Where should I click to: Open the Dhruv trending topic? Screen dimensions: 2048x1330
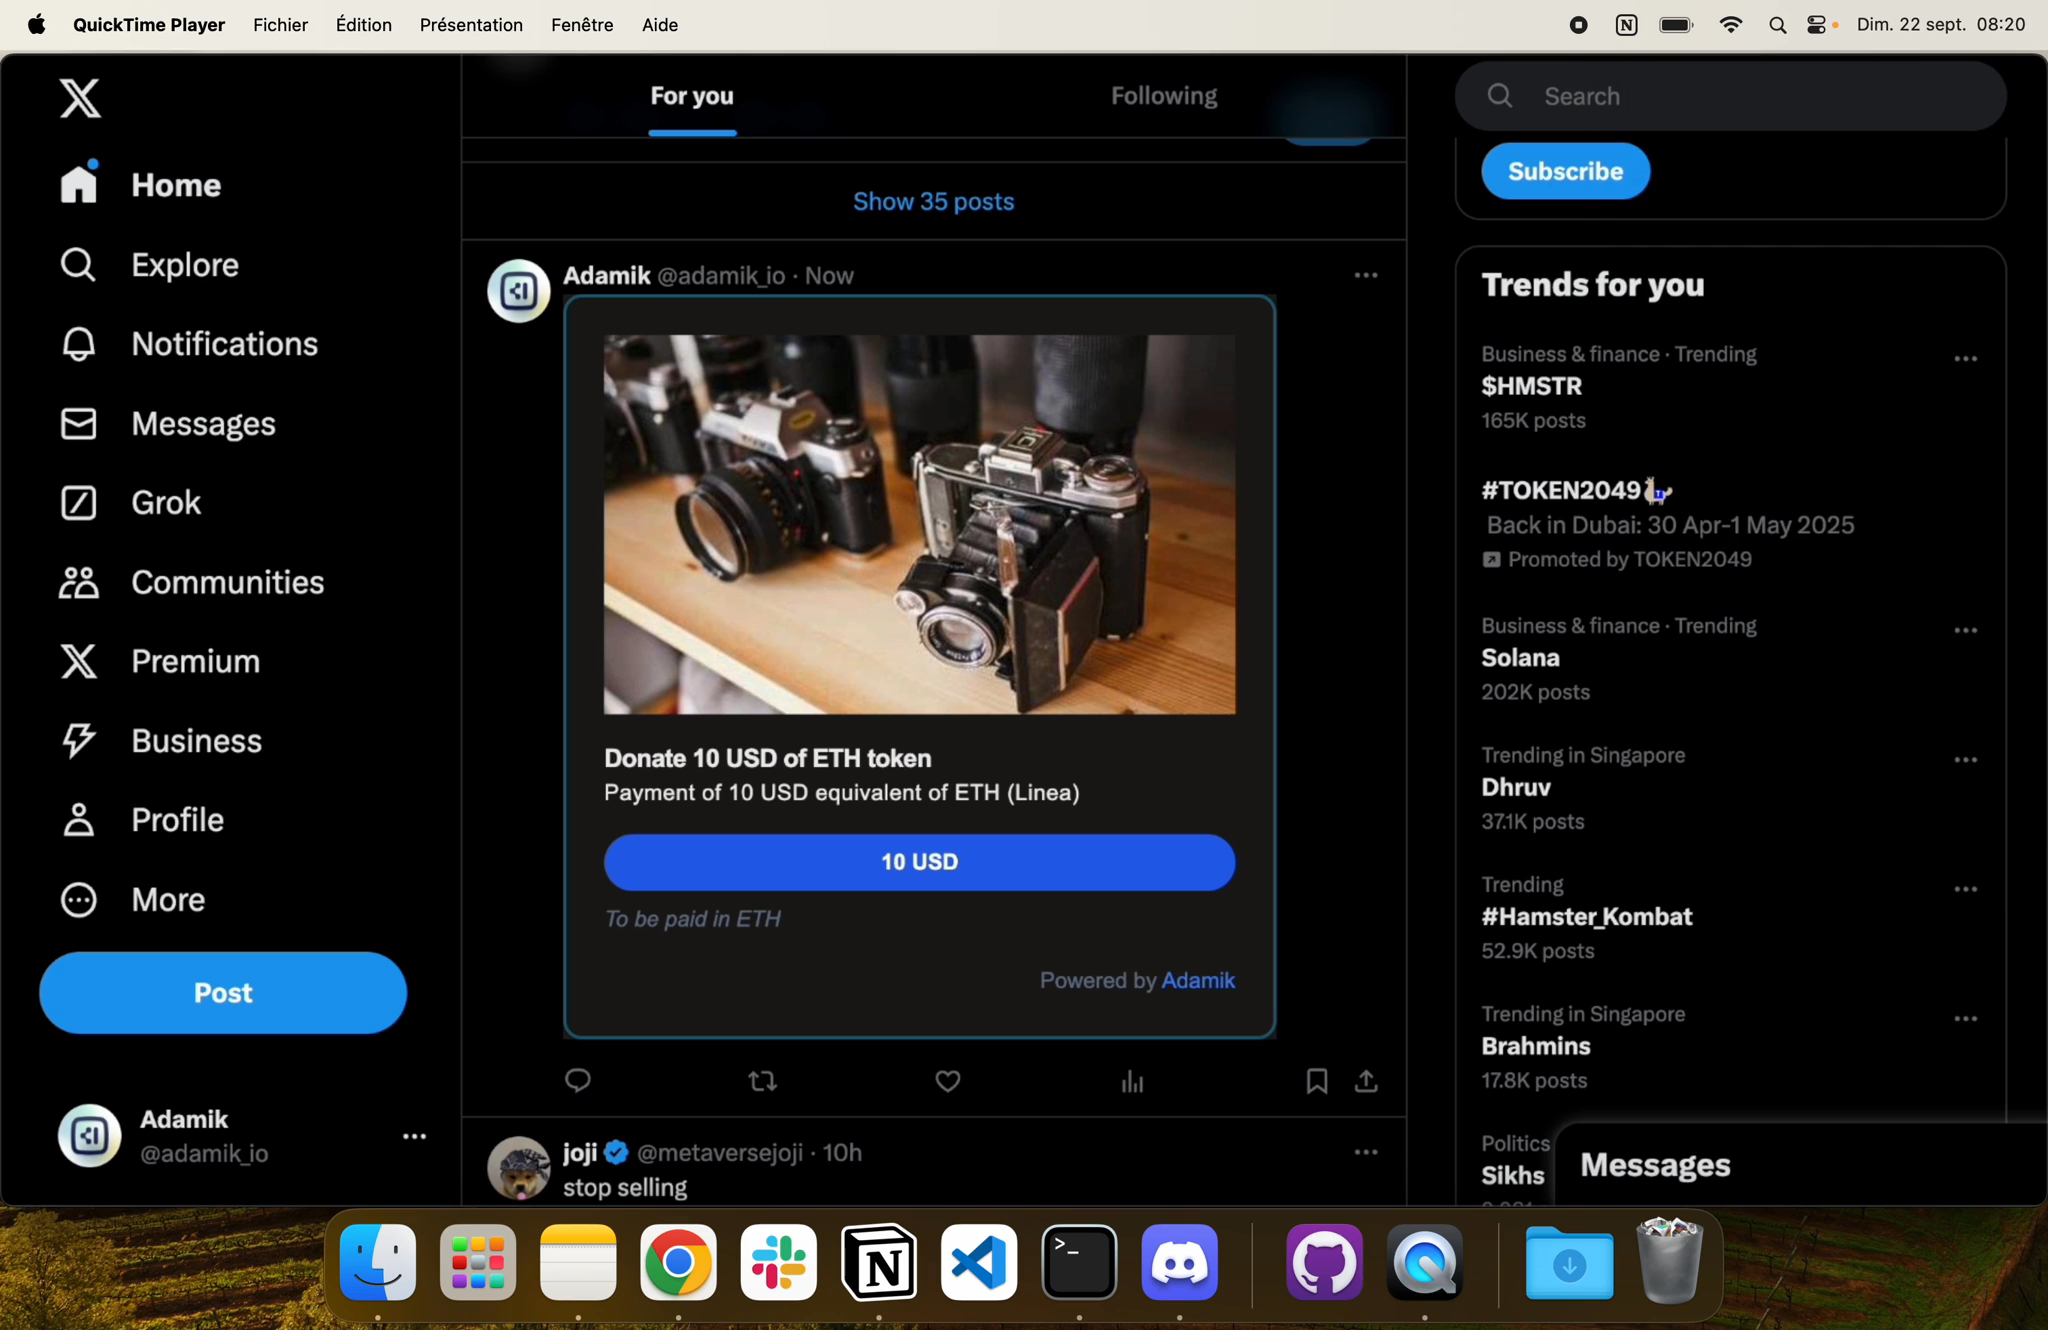tap(1516, 787)
